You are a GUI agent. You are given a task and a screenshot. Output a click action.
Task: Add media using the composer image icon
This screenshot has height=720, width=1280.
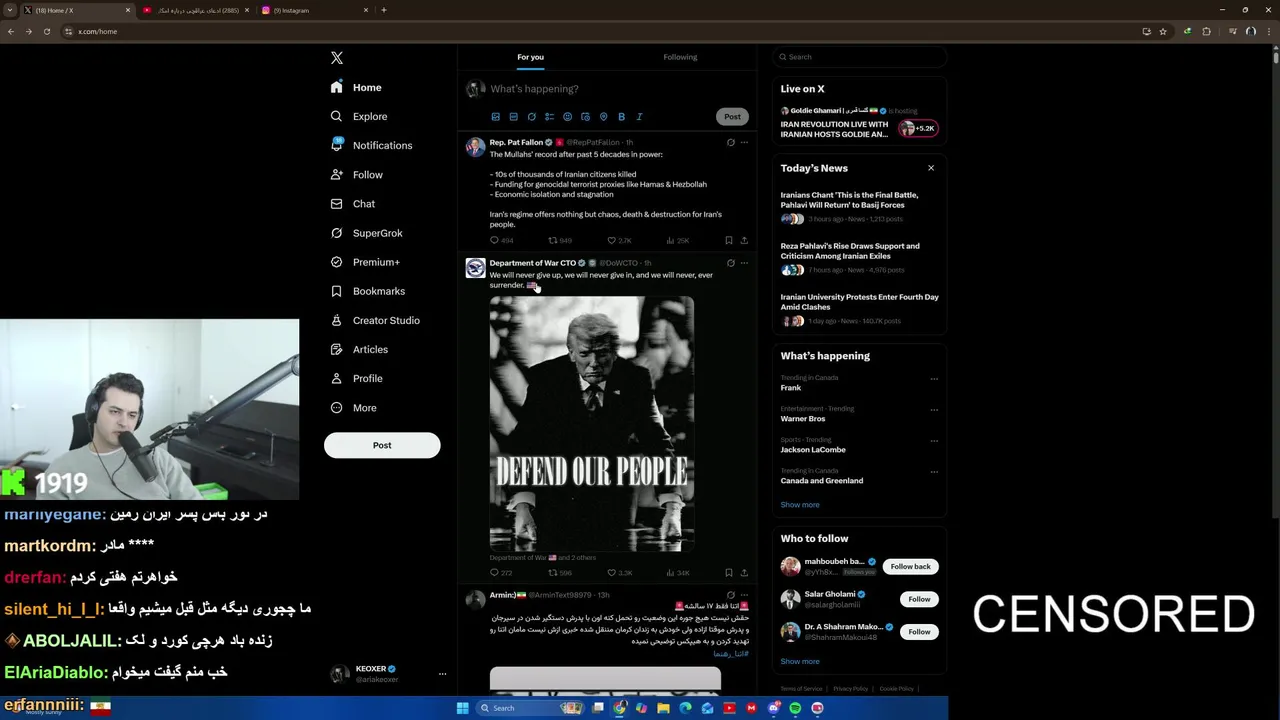point(495,117)
